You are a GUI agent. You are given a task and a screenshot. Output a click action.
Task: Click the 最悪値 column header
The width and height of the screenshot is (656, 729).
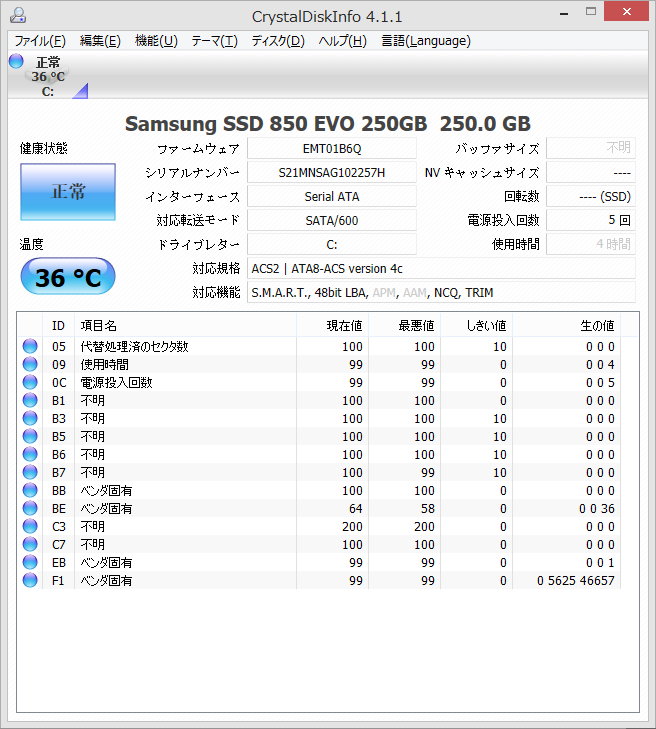pos(404,325)
